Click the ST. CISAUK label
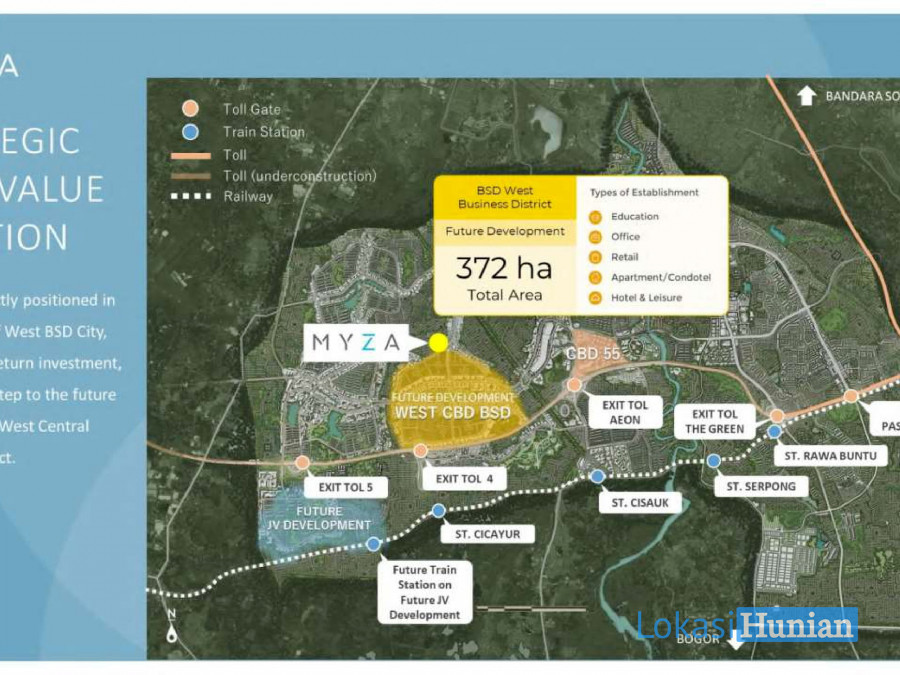Screen dimensions: 900x675 point(640,503)
